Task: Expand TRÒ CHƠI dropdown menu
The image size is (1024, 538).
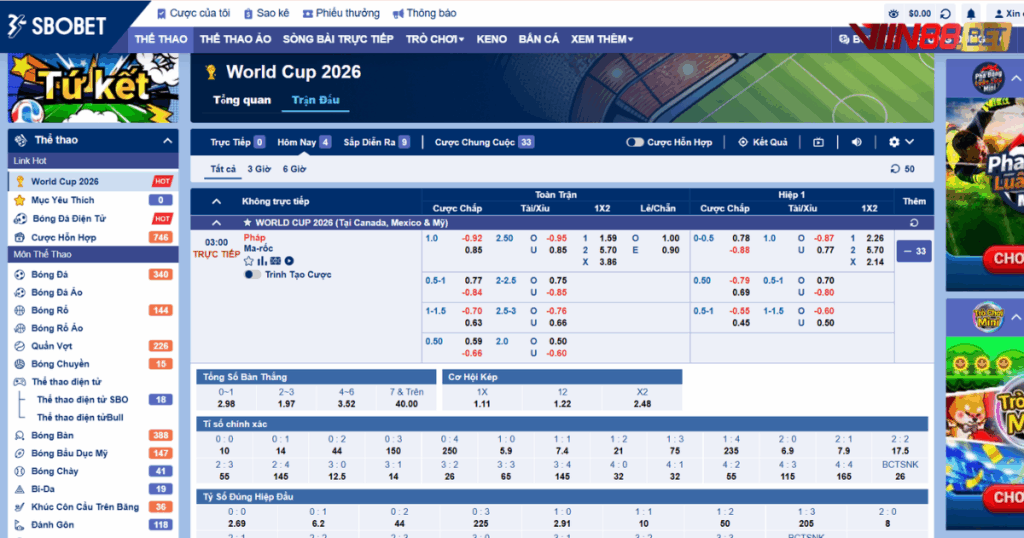Action: click(x=435, y=39)
